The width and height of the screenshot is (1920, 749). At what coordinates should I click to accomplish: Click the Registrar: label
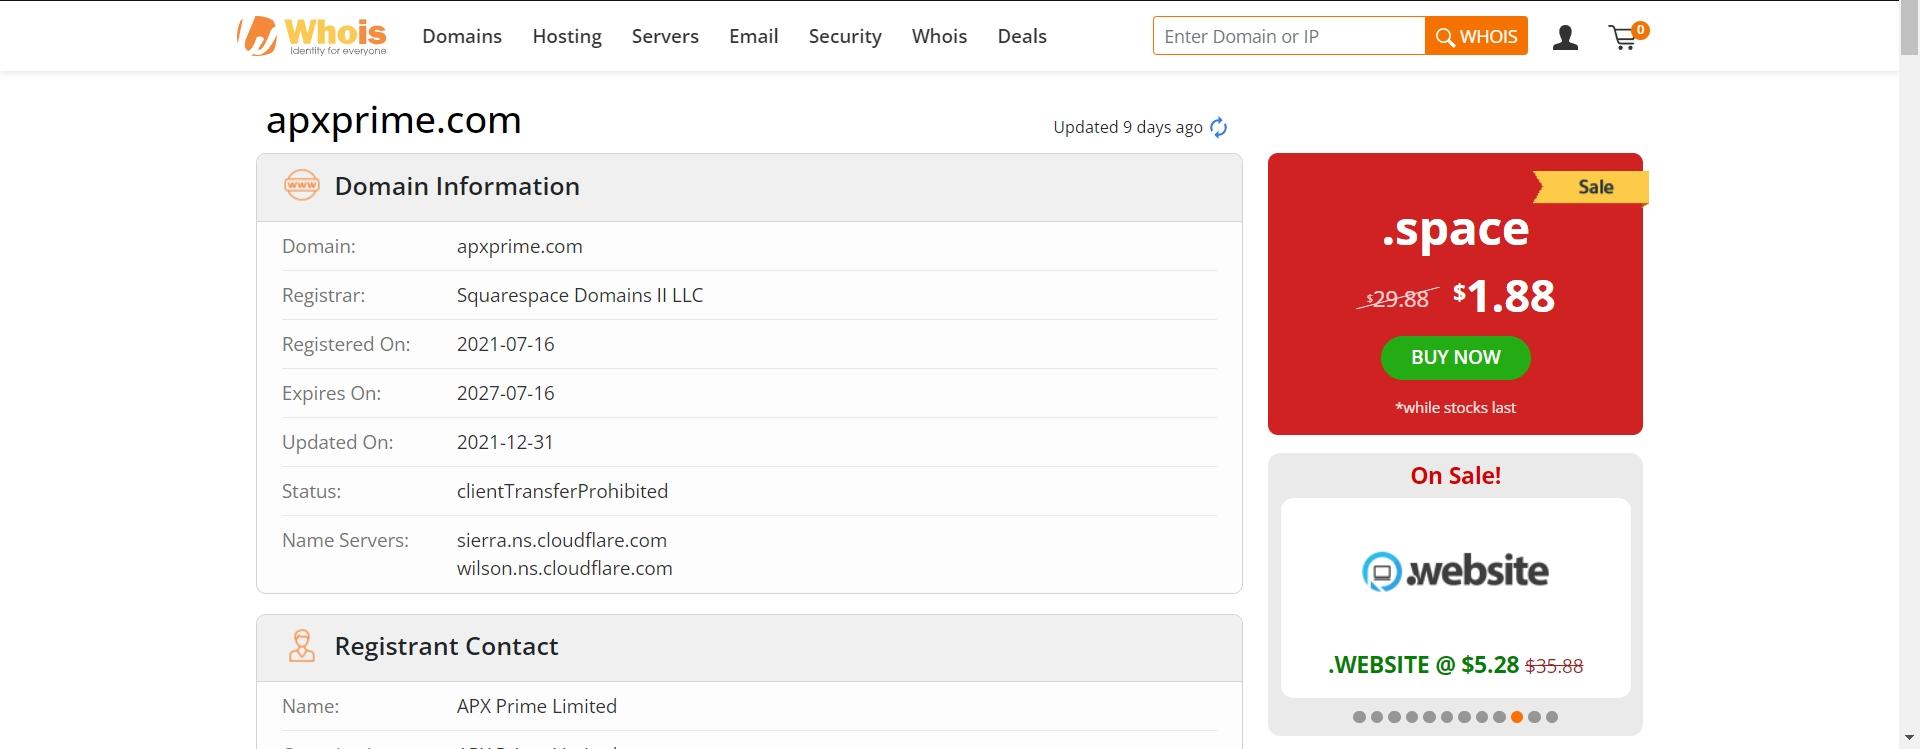point(323,295)
